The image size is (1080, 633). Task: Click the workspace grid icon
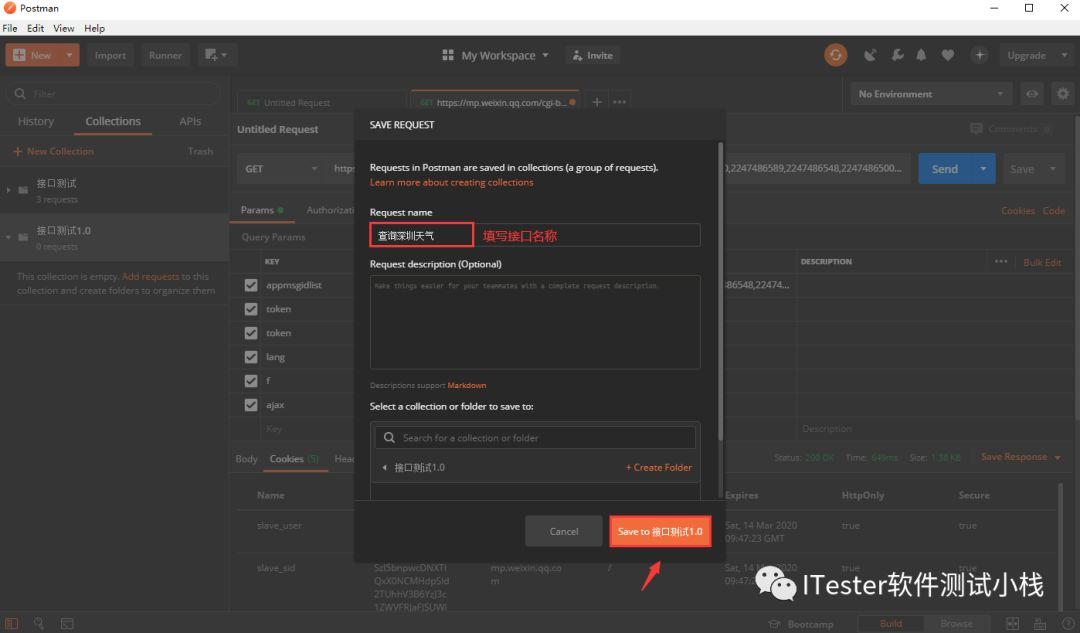coord(448,55)
